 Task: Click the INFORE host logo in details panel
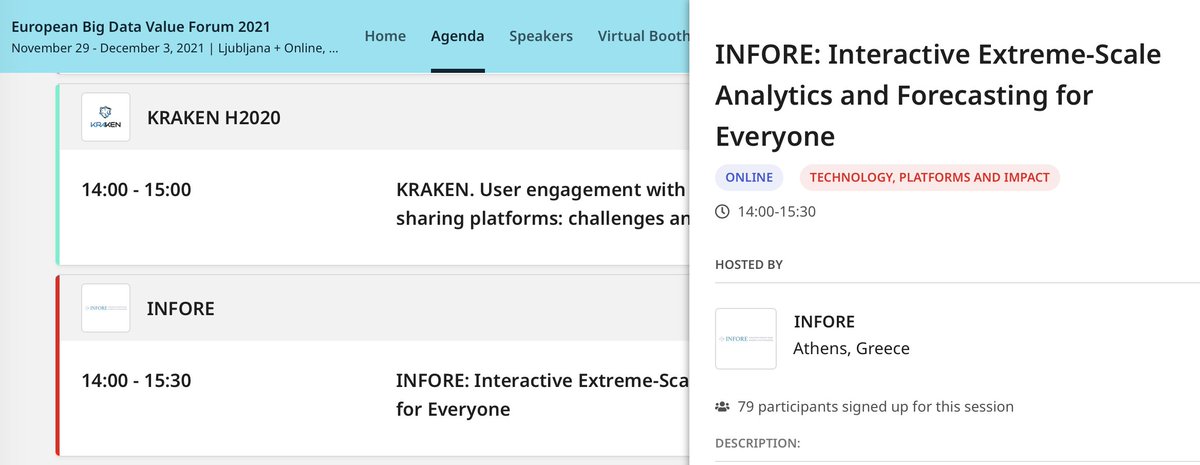coord(746,339)
